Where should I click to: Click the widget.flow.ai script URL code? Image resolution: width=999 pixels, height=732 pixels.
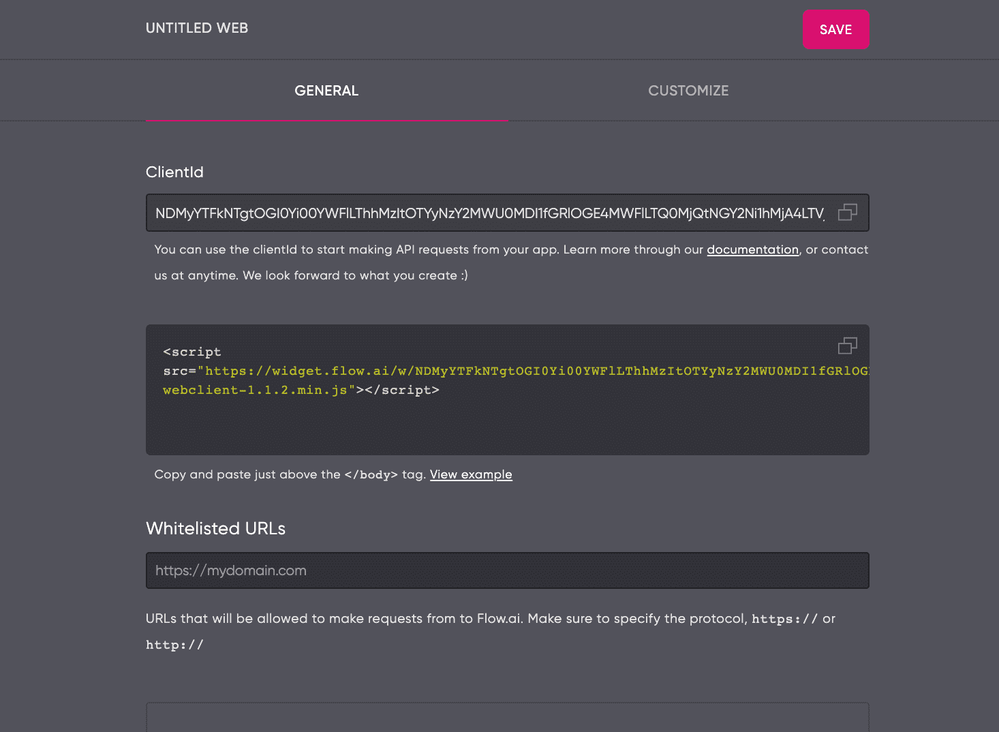(x=533, y=371)
